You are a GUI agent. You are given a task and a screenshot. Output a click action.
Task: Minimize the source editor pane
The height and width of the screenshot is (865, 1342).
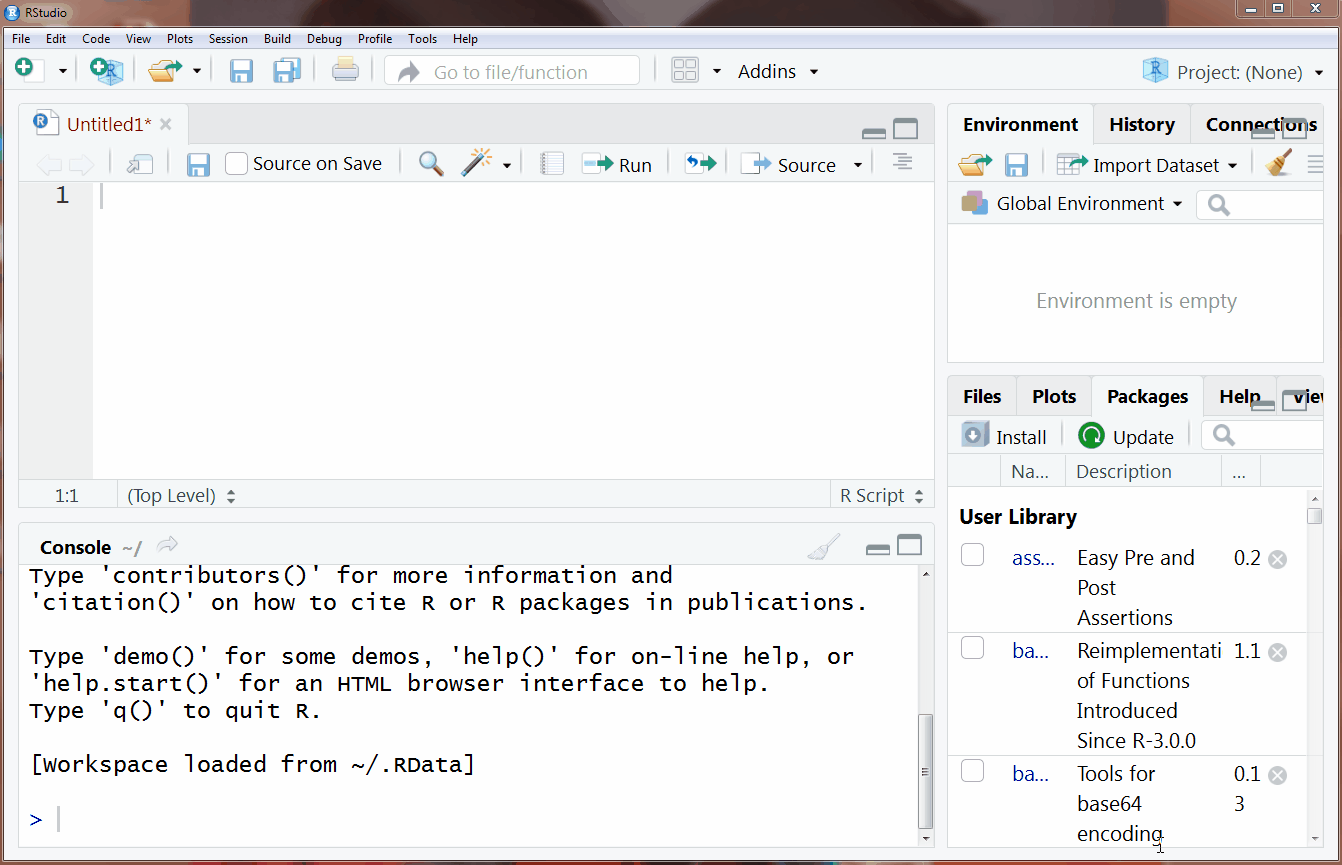click(x=873, y=131)
